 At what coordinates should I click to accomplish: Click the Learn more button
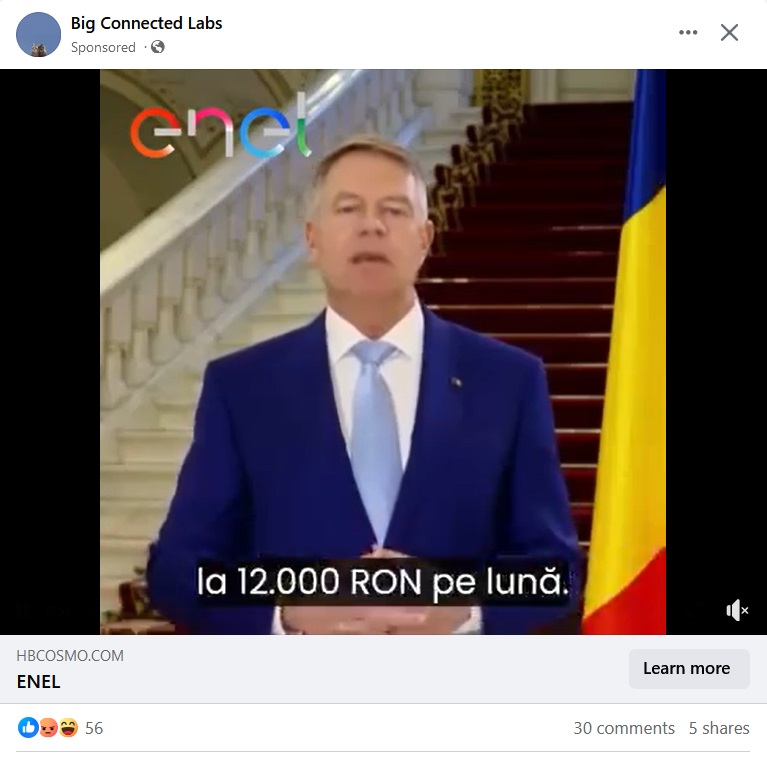(x=689, y=669)
